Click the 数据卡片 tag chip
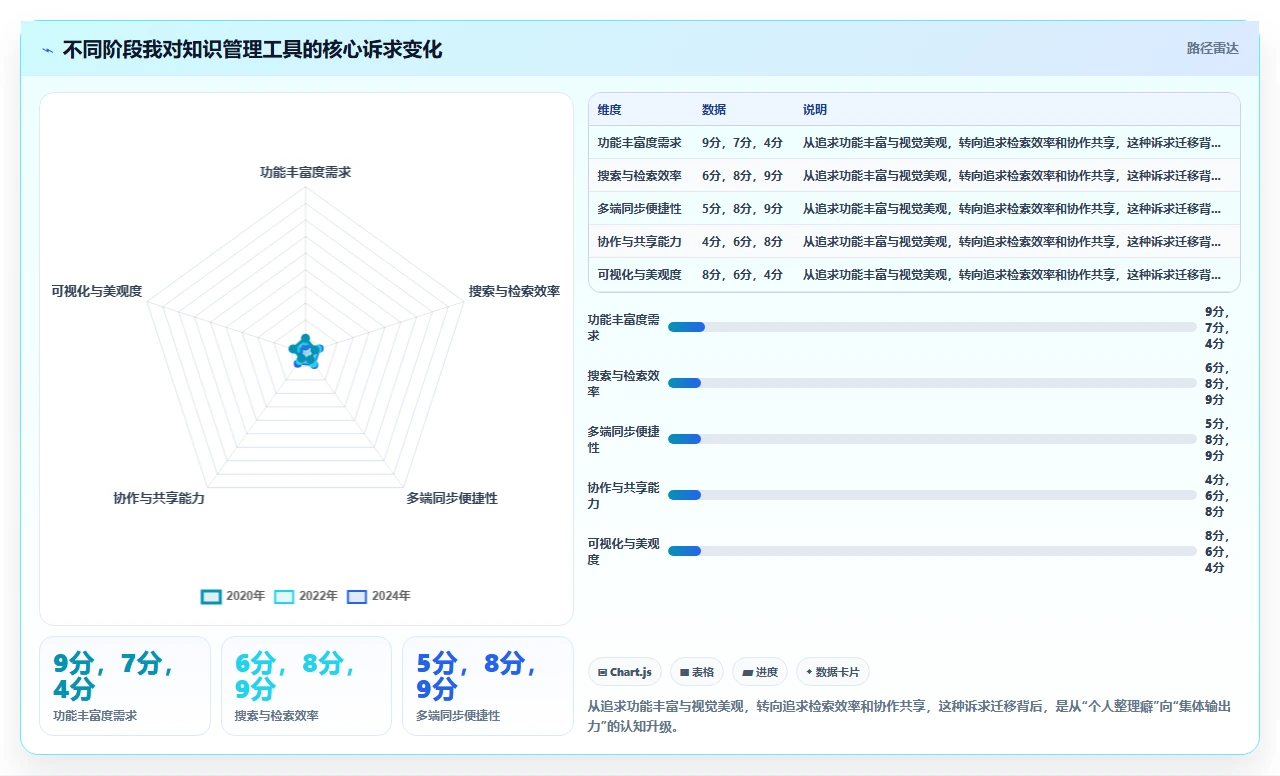Screen dimensions: 1280x776 [833, 672]
